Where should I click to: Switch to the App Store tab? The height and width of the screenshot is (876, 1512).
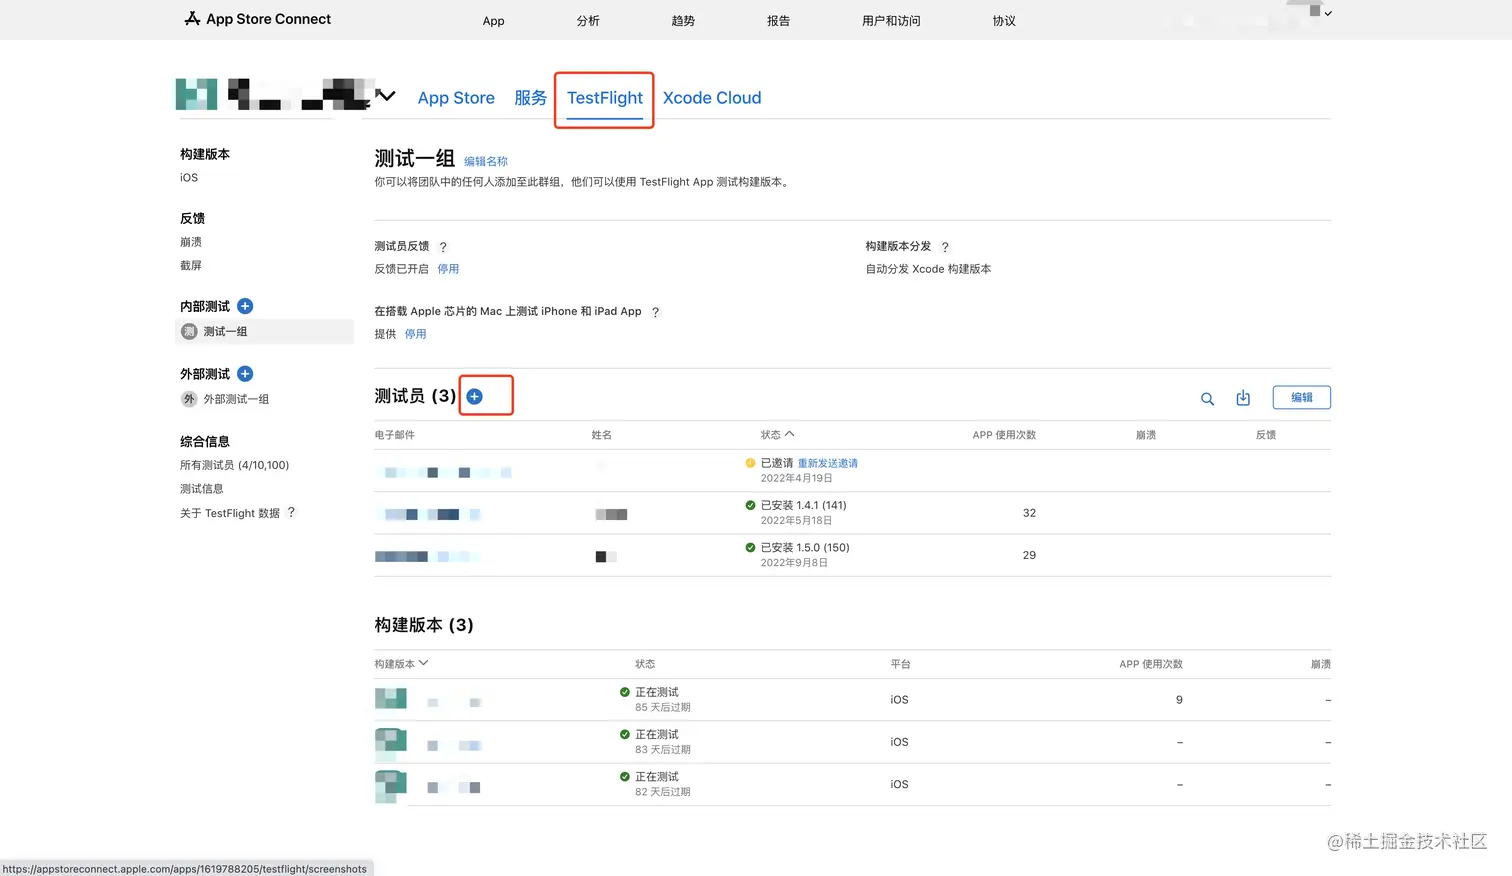[x=456, y=98]
